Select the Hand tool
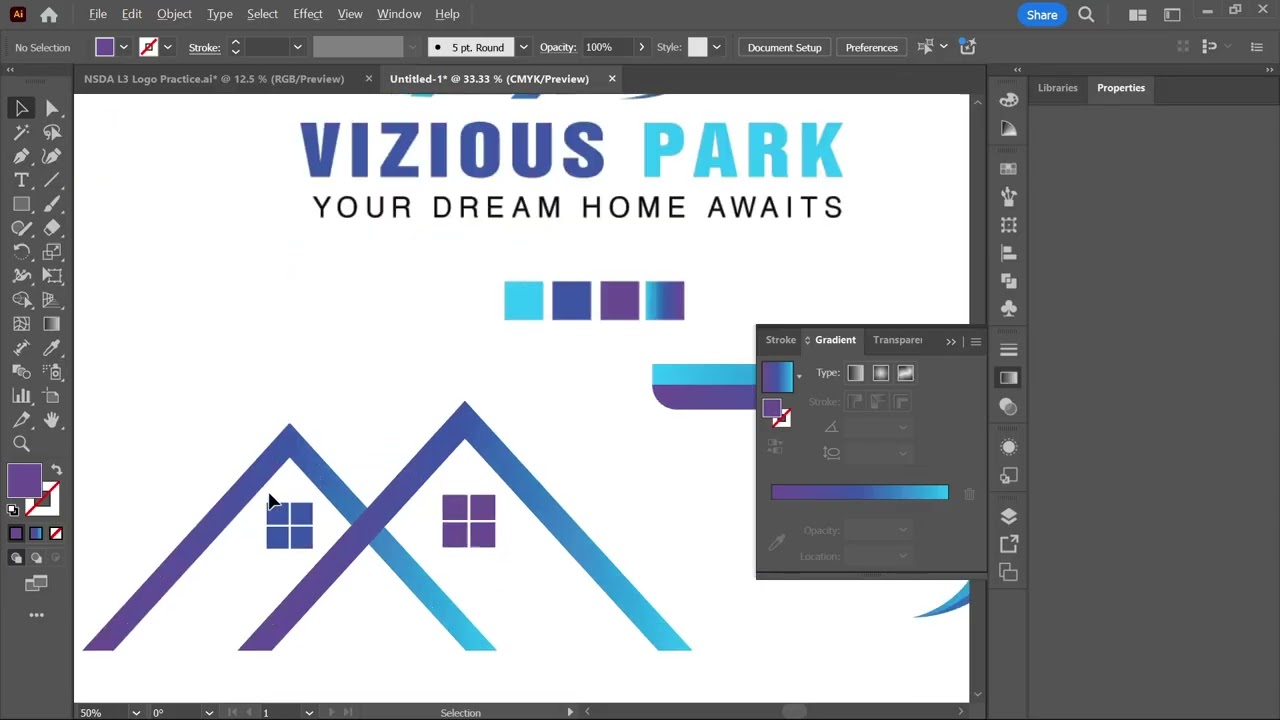The width and height of the screenshot is (1280, 720). pyautogui.click(x=52, y=420)
